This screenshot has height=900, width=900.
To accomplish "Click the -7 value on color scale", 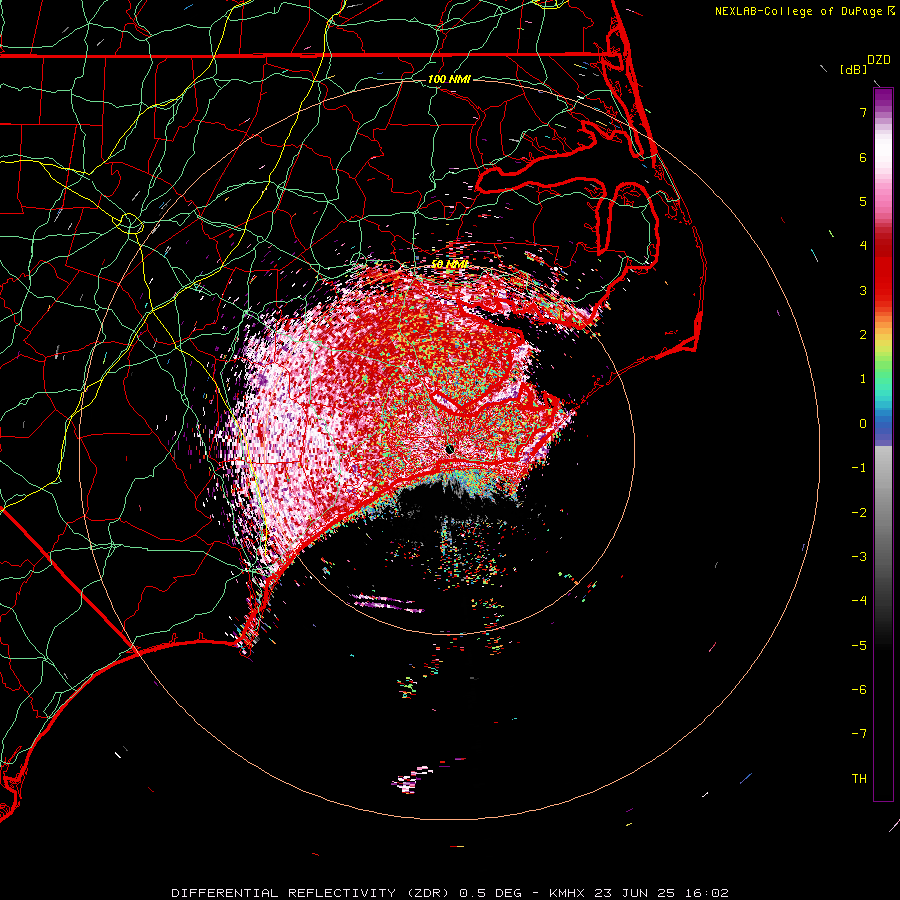I will click(859, 734).
